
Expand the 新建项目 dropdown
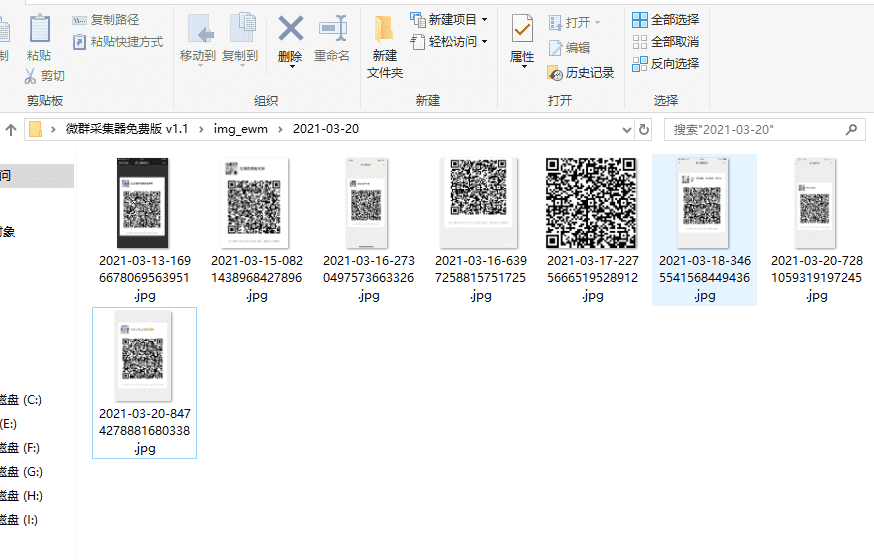[x=485, y=20]
